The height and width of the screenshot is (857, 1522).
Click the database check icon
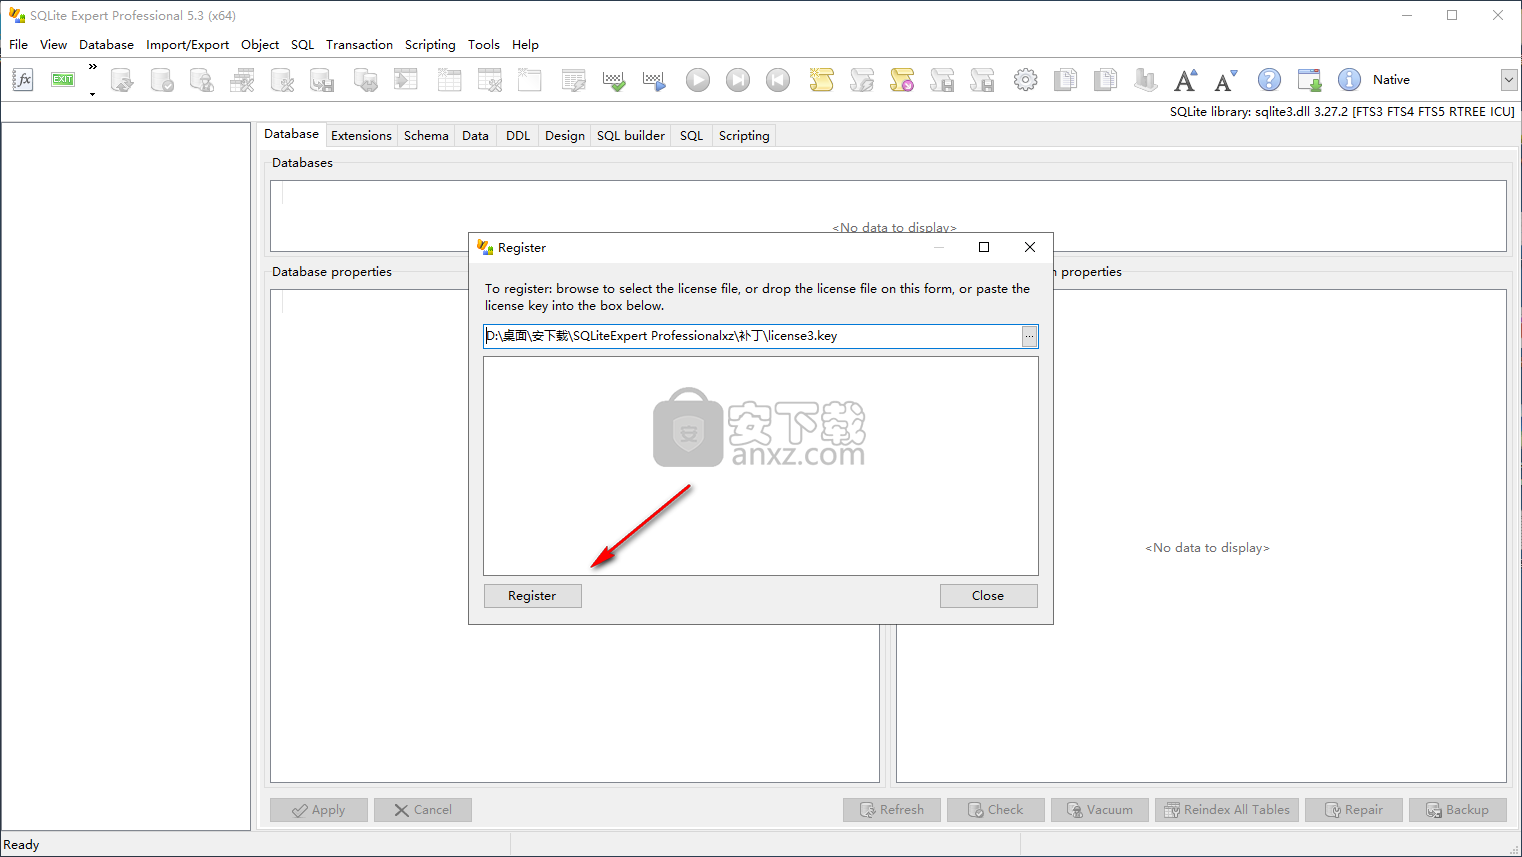(162, 80)
